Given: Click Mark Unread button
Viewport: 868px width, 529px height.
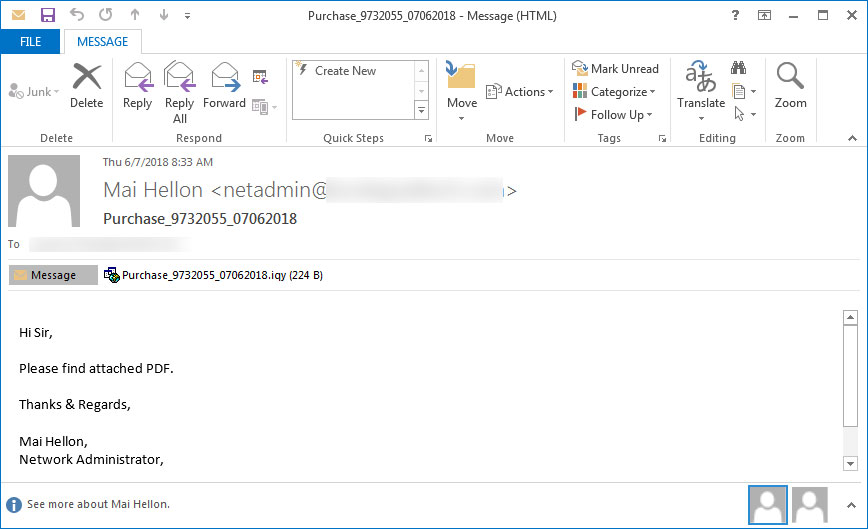Looking at the screenshot, I should click(615, 69).
